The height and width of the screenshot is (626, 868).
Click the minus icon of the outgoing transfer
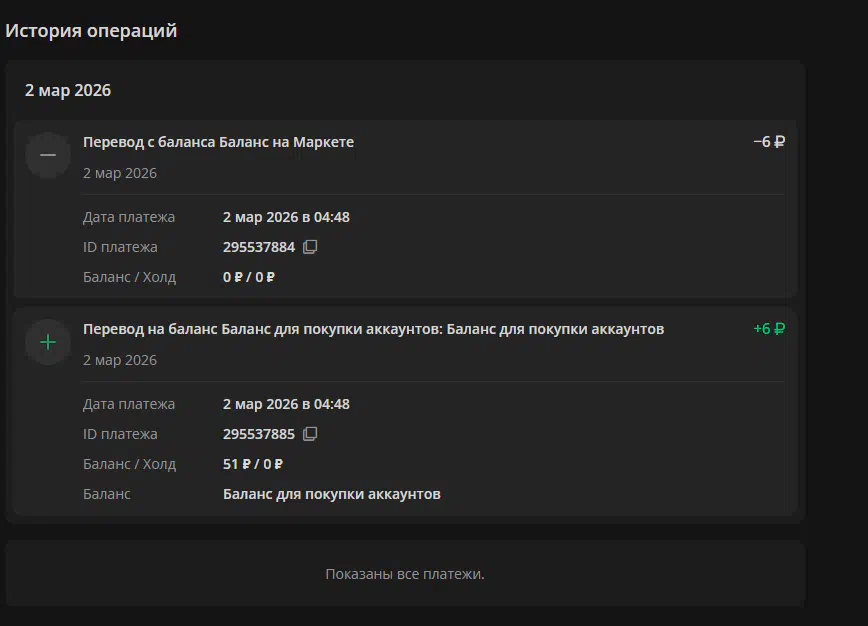coord(48,155)
